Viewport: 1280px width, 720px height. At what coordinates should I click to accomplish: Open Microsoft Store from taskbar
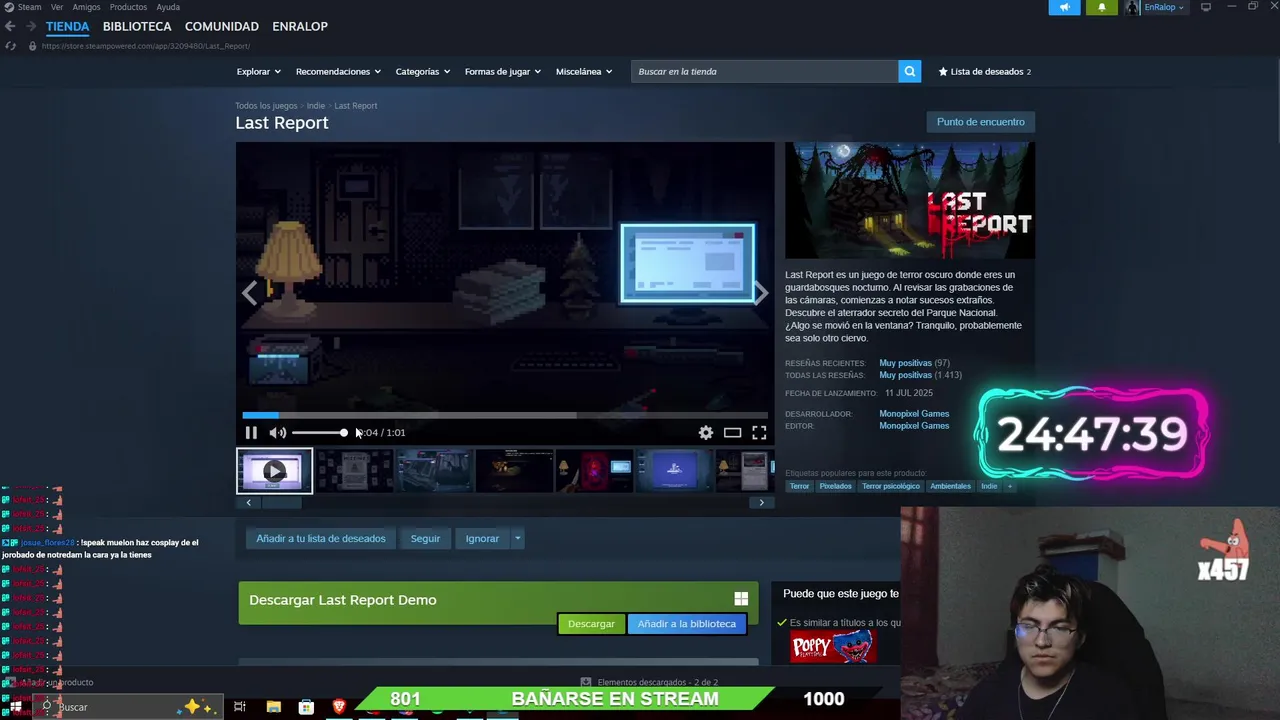[x=307, y=707]
